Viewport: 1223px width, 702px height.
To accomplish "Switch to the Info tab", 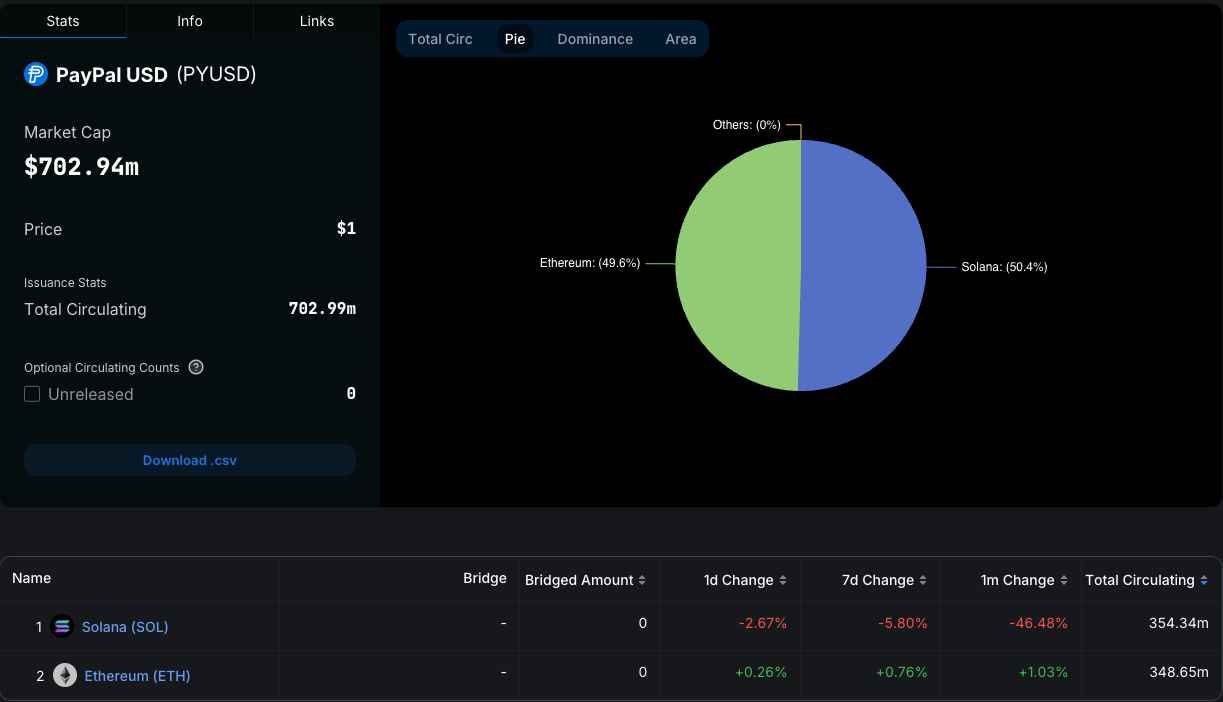I will click(x=190, y=21).
